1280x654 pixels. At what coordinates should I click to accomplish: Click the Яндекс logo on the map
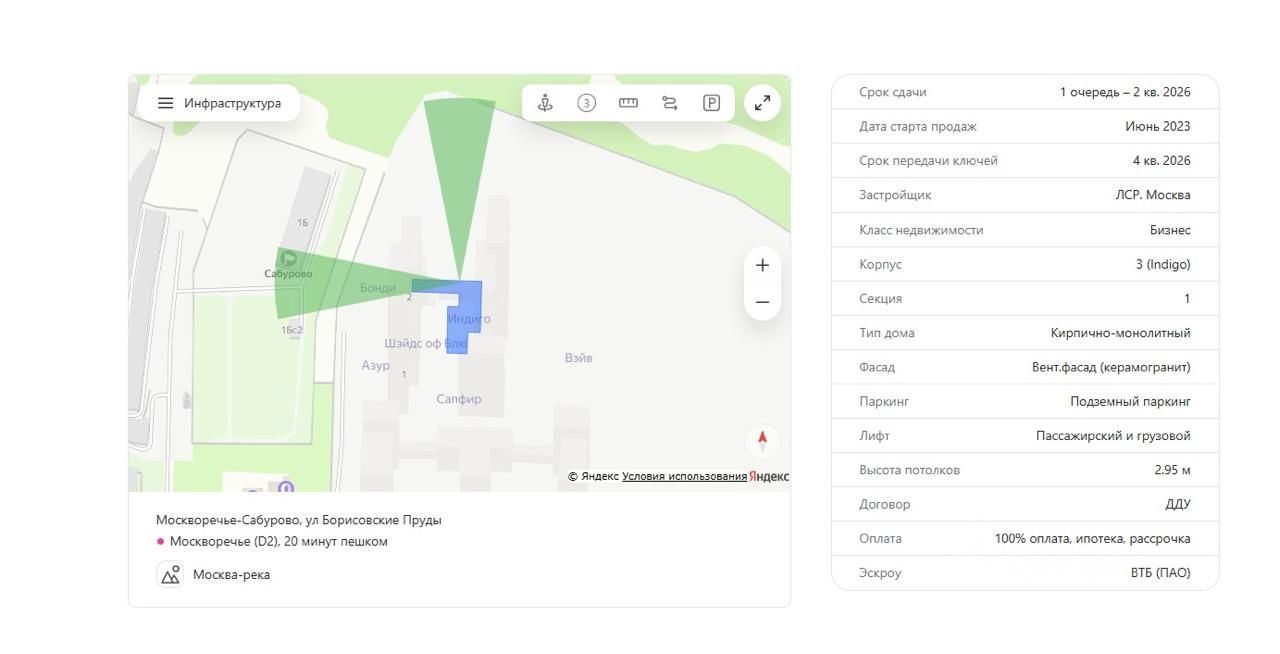pyautogui.click(x=769, y=476)
